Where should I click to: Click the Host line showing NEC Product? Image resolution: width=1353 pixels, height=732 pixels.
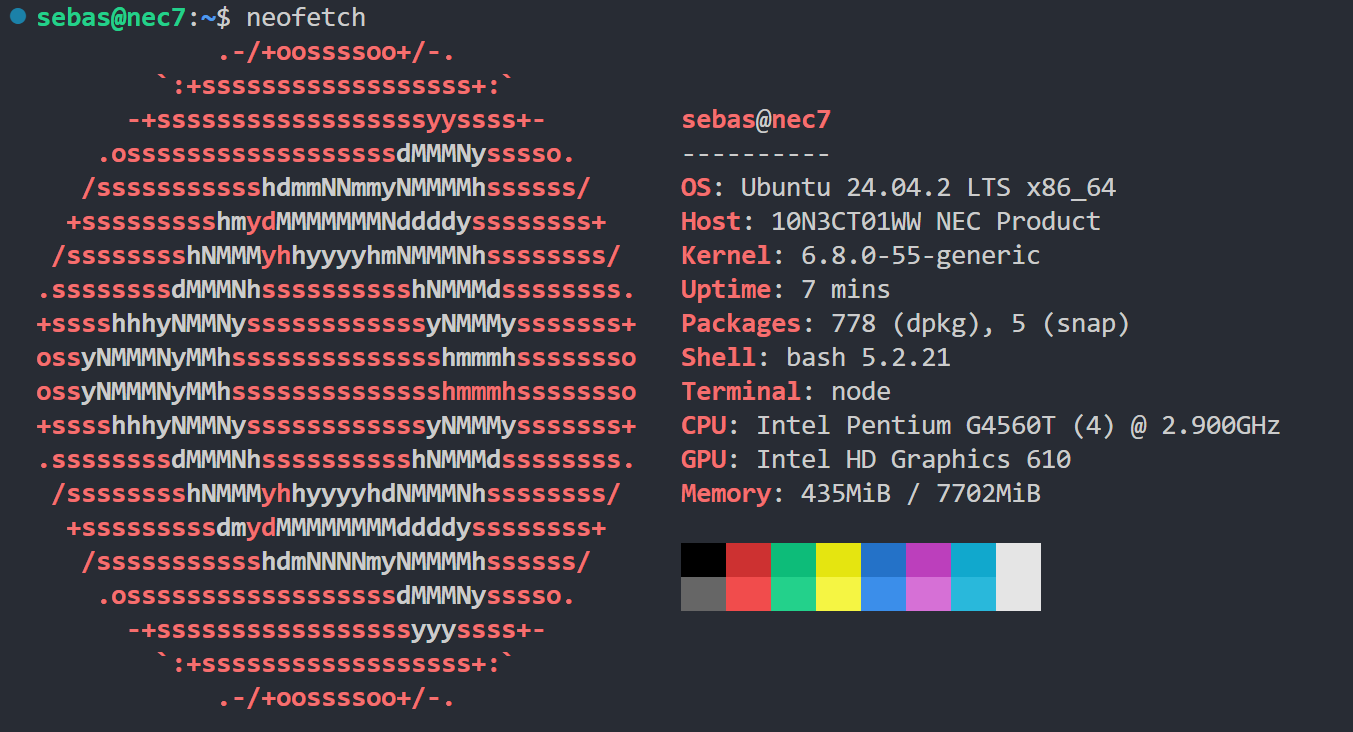[x=890, y=222]
